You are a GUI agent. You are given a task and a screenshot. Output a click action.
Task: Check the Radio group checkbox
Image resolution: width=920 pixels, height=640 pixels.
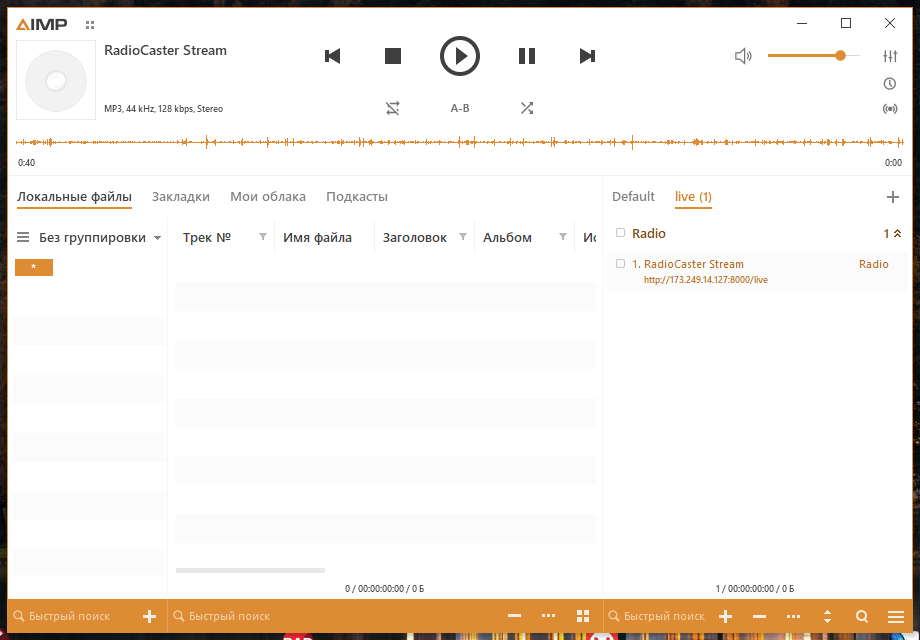point(620,233)
